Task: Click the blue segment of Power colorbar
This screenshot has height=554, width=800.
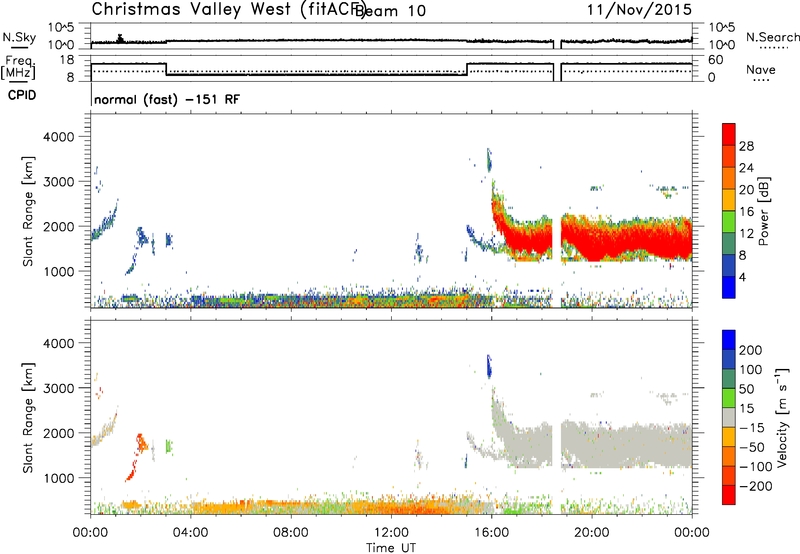Action: click(x=729, y=287)
